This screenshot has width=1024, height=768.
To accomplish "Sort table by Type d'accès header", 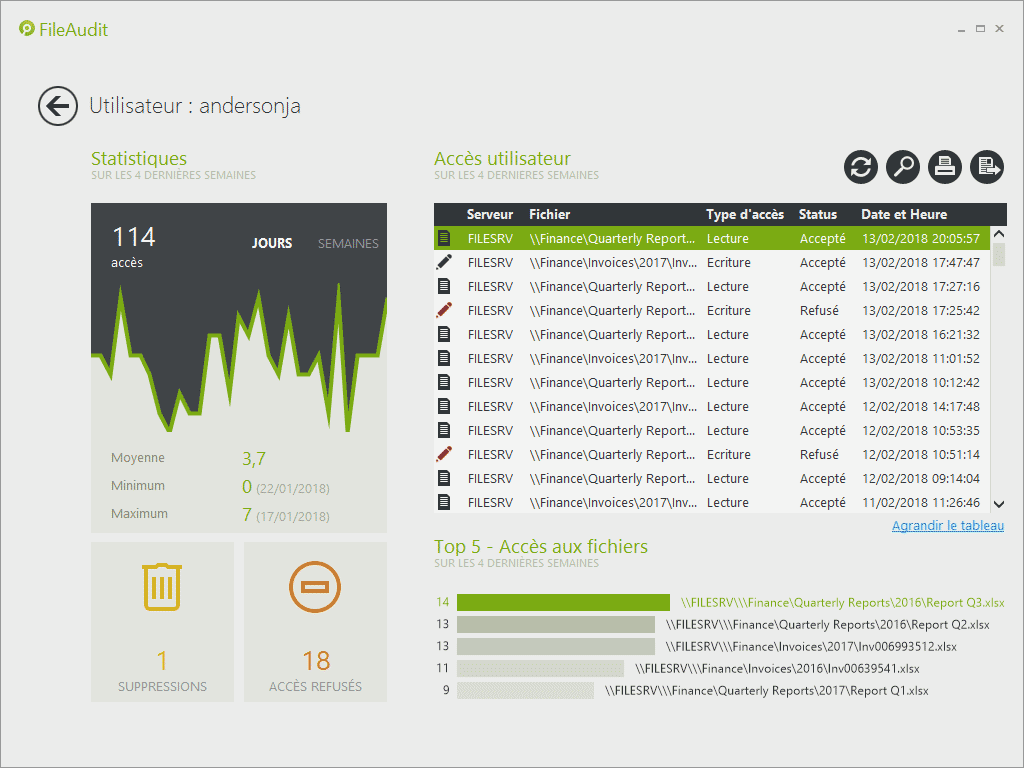I will click(744, 214).
